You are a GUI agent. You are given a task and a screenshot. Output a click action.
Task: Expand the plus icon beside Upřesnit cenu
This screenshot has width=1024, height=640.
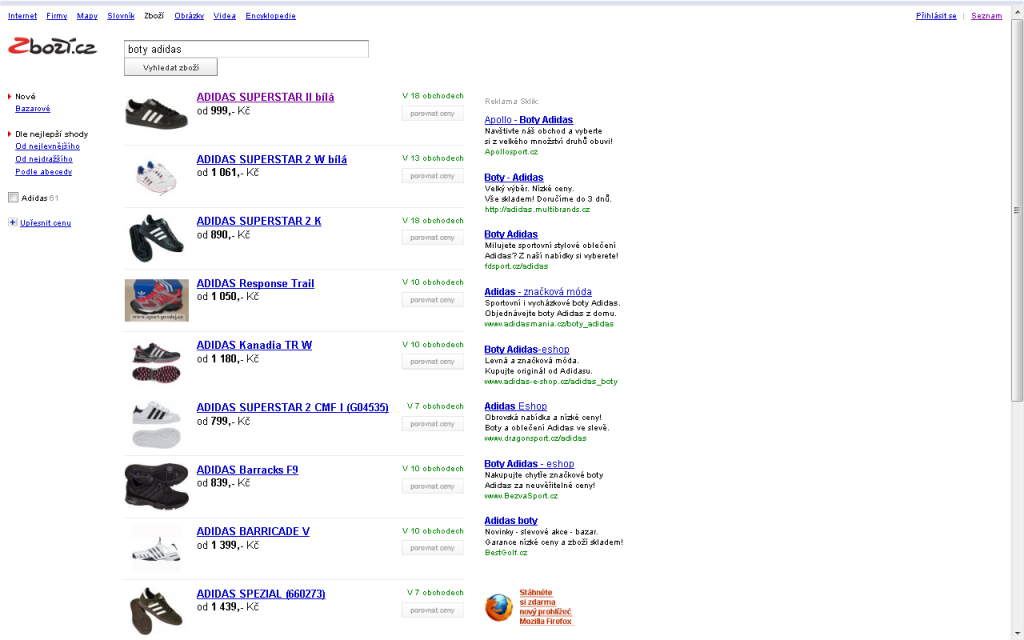tap(12, 223)
